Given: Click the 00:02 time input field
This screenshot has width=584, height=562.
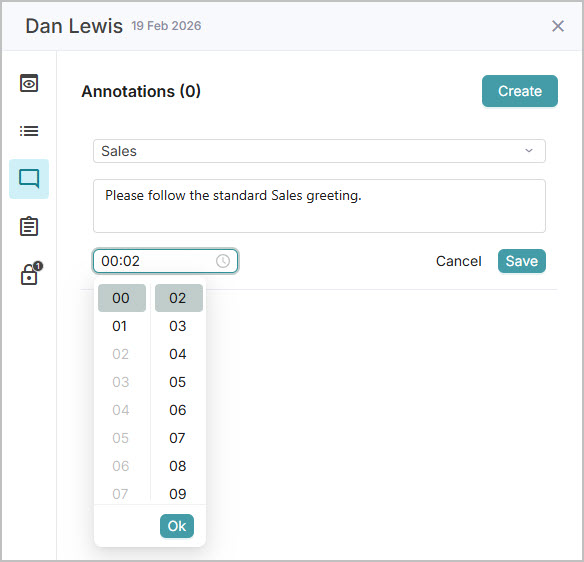Looking at the screenshot, I should point(165,261).
